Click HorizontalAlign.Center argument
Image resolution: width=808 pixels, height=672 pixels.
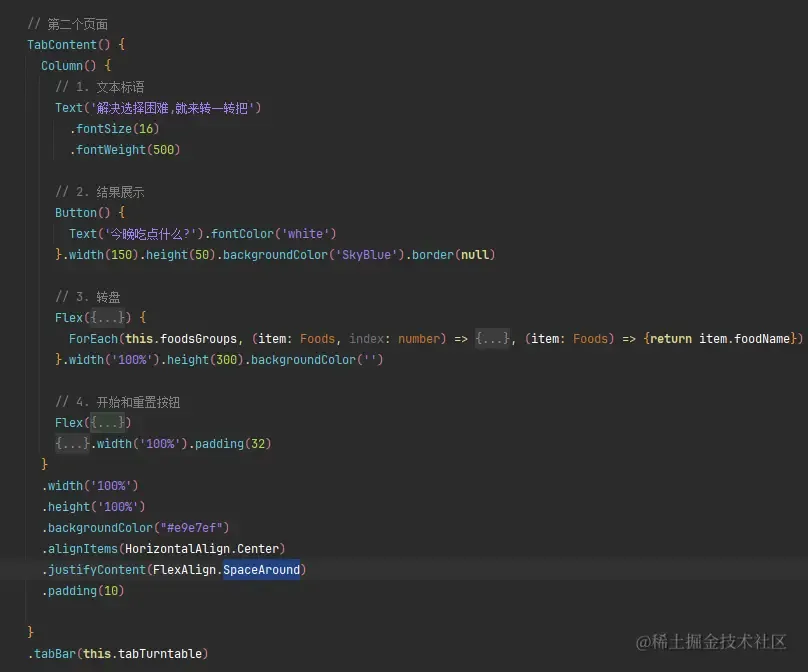coord(202,549)
